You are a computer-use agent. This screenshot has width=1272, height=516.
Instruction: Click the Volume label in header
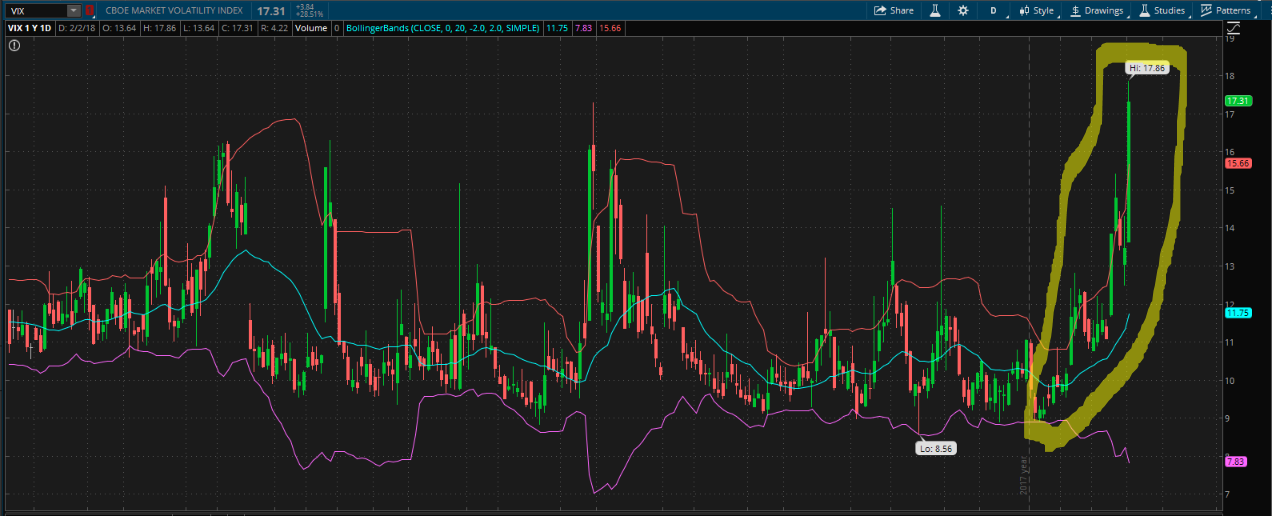[310, 28]
